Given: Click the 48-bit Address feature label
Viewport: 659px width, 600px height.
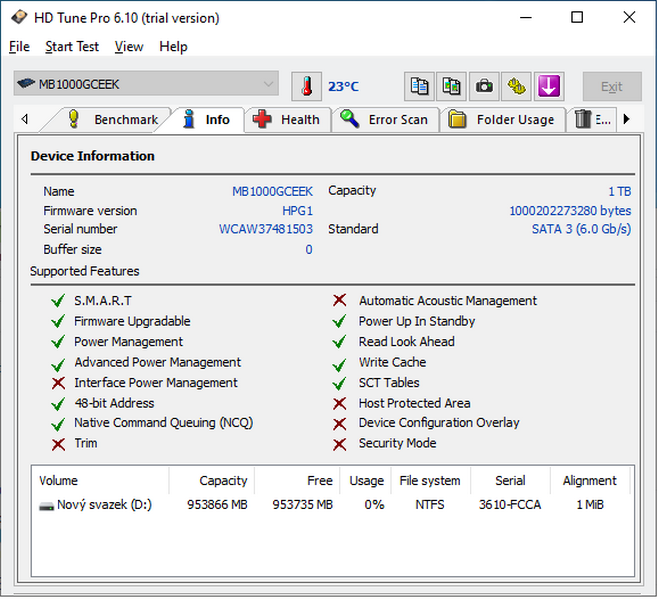Looking at the screenshot, I should click(x=114, y=404).
